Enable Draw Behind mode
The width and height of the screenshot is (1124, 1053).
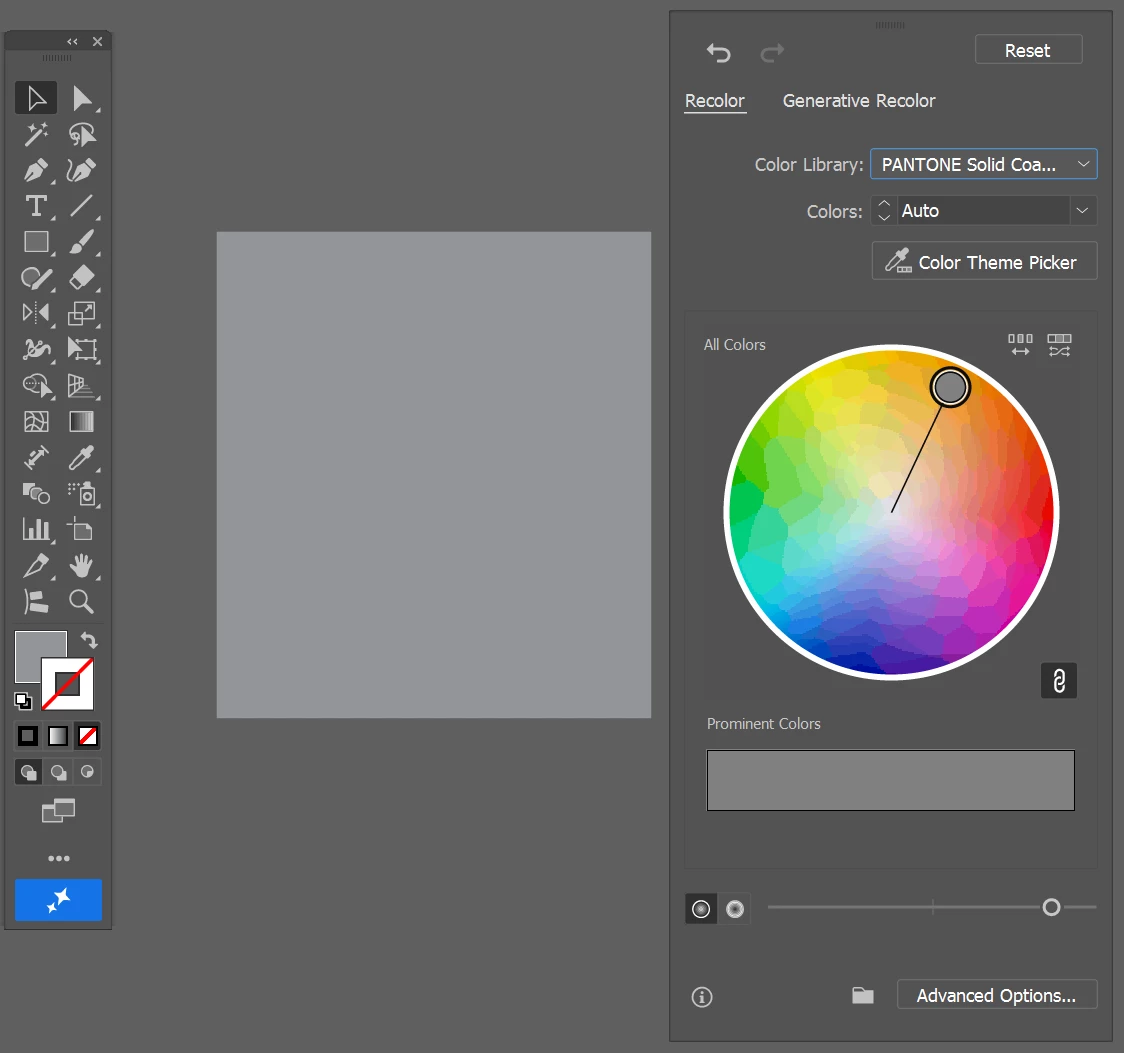coord(58,772)
